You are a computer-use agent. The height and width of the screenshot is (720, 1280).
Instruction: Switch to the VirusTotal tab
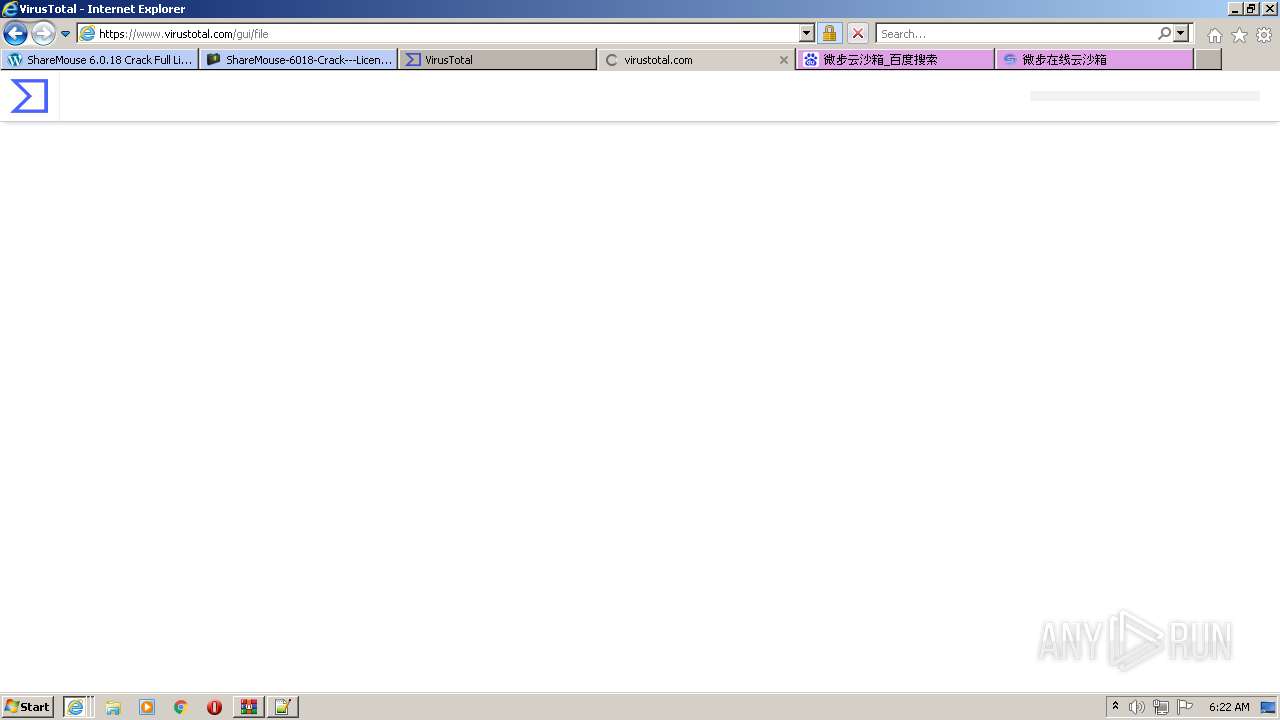497,59
